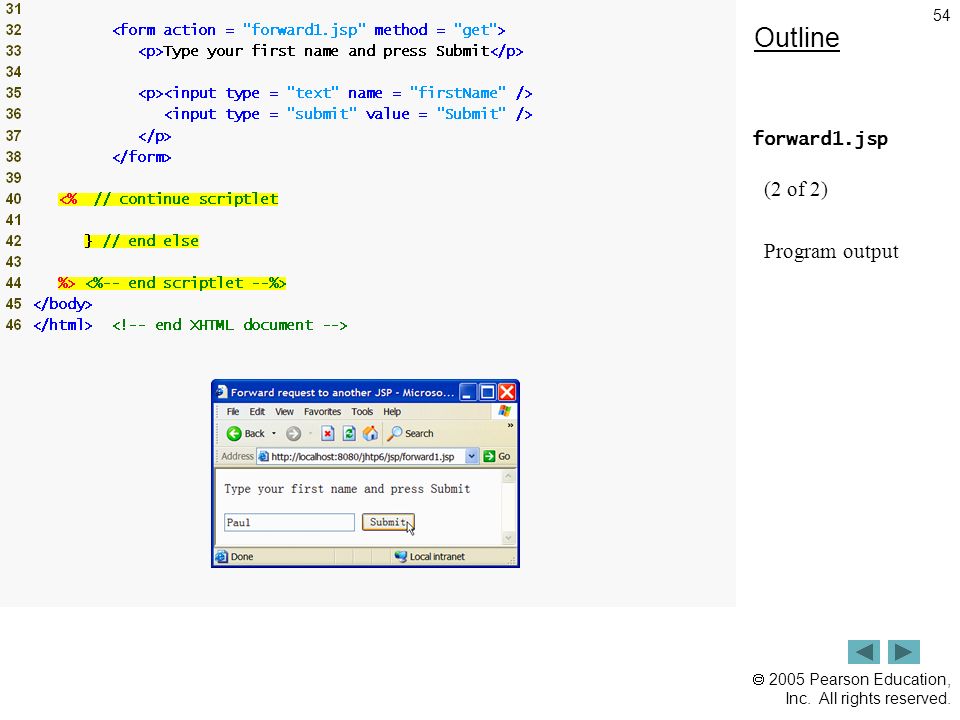Open the Edit menu
This screenshot has height=720, width=960.
pos(257,411)
